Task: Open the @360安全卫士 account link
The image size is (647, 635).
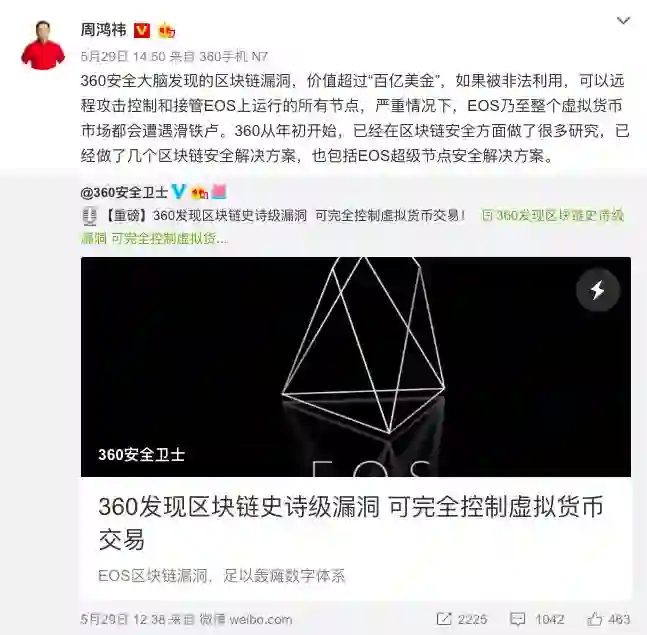Action: click(x=124, y=192)
